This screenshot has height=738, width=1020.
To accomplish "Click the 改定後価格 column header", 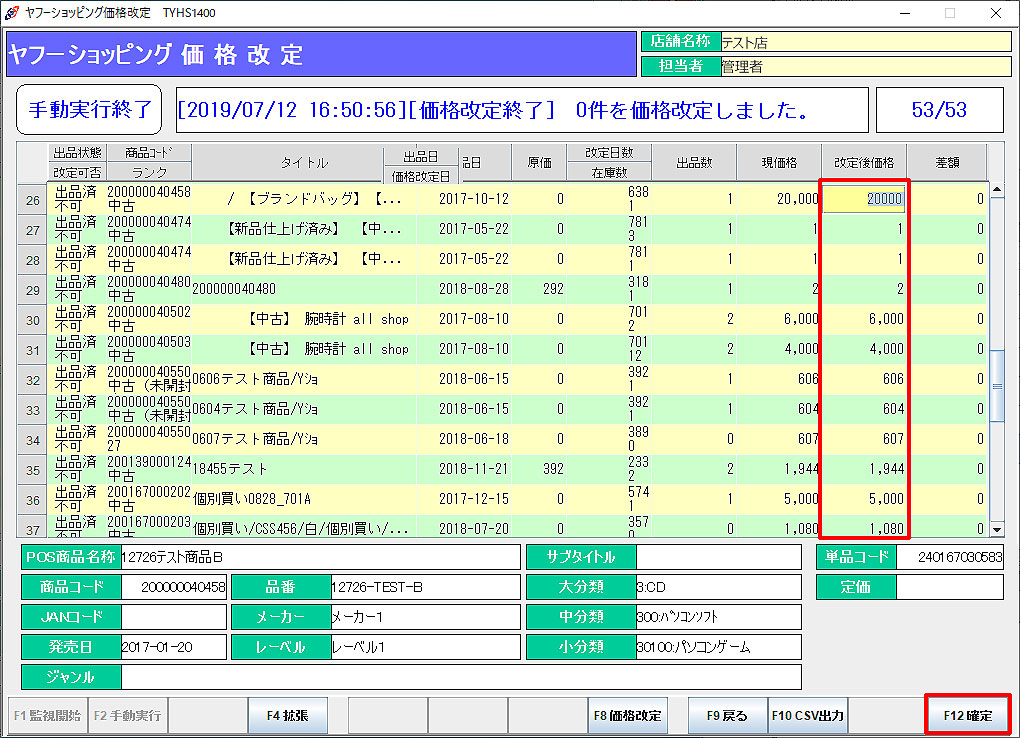I will [x=864, y=163].
